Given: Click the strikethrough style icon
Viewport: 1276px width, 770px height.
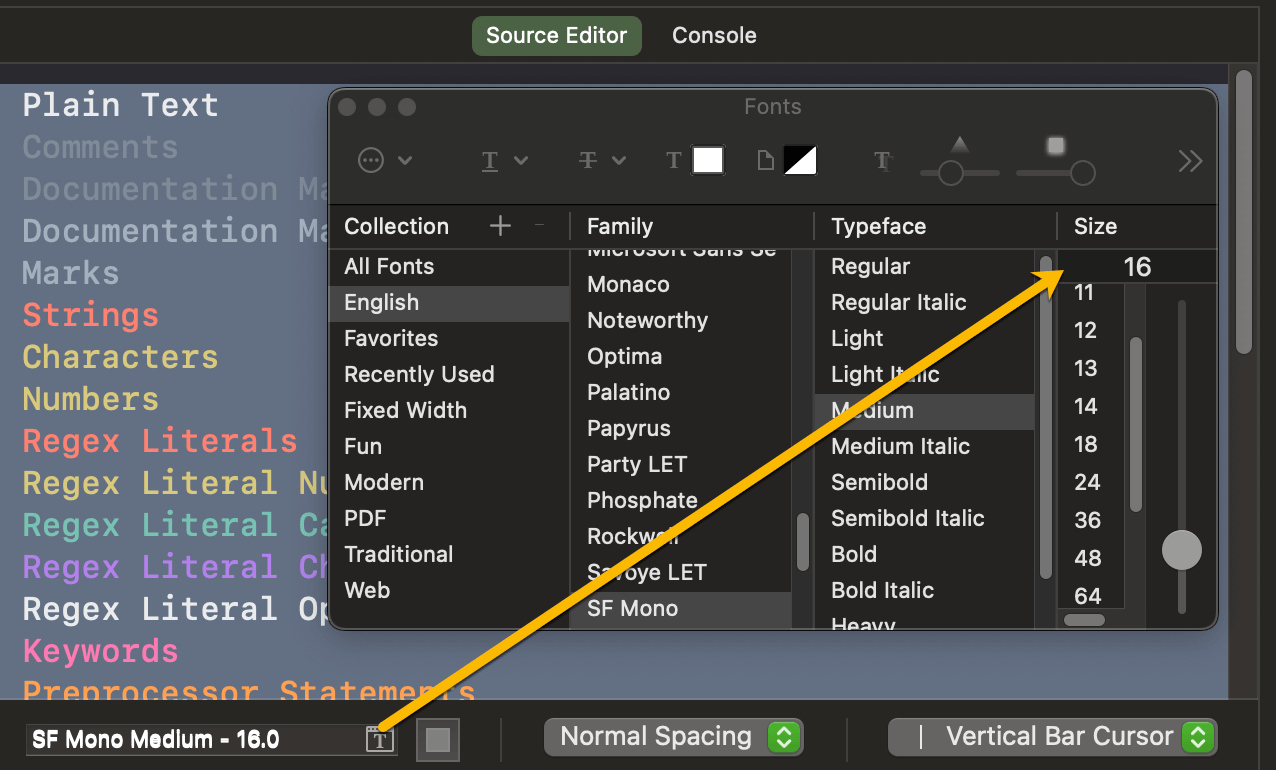Looking at the screenshot, I should pyautogui.click(x=588, y=160).
